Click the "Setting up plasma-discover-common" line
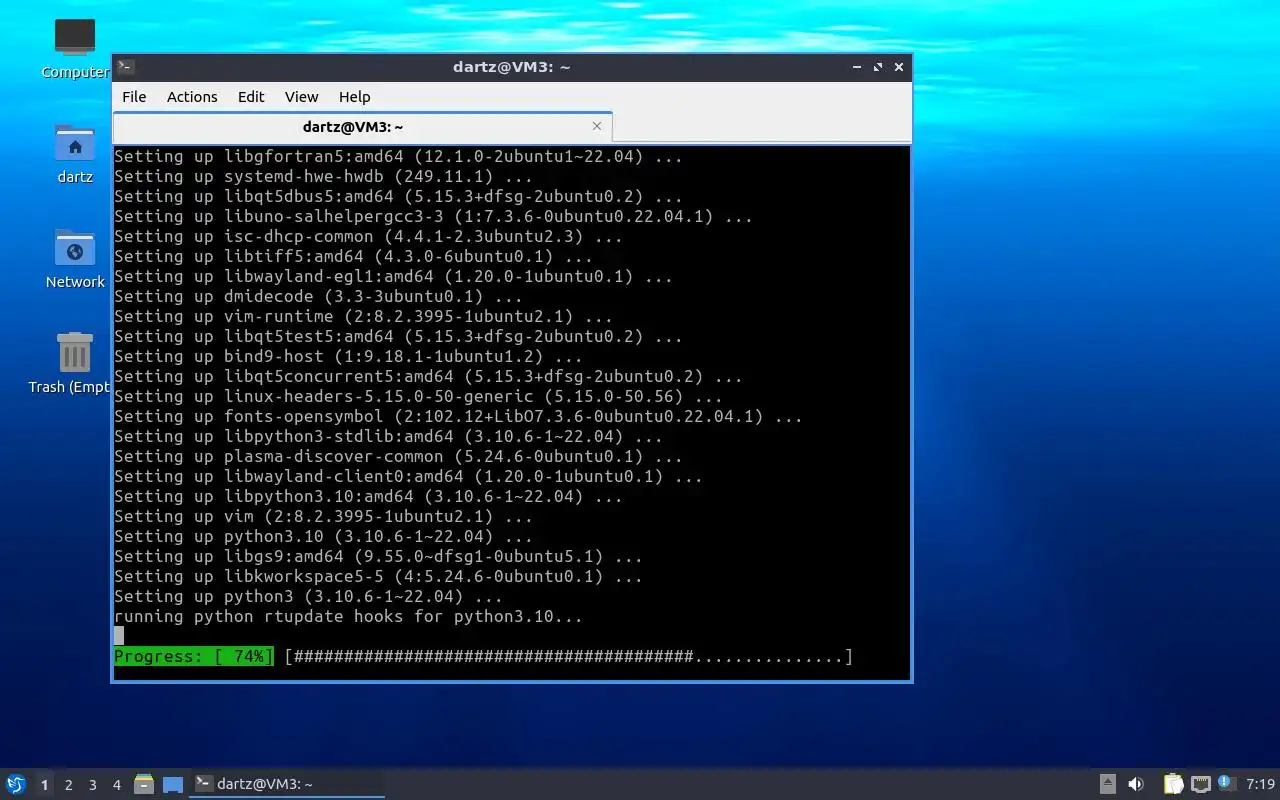Viewport: 1280px width, 800px height. [398, 457]
